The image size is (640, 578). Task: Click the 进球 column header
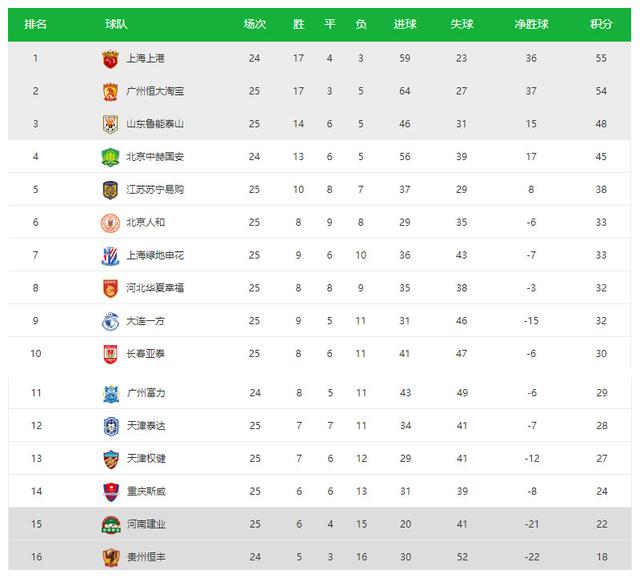pyautogui.click(x=405, y=23)
